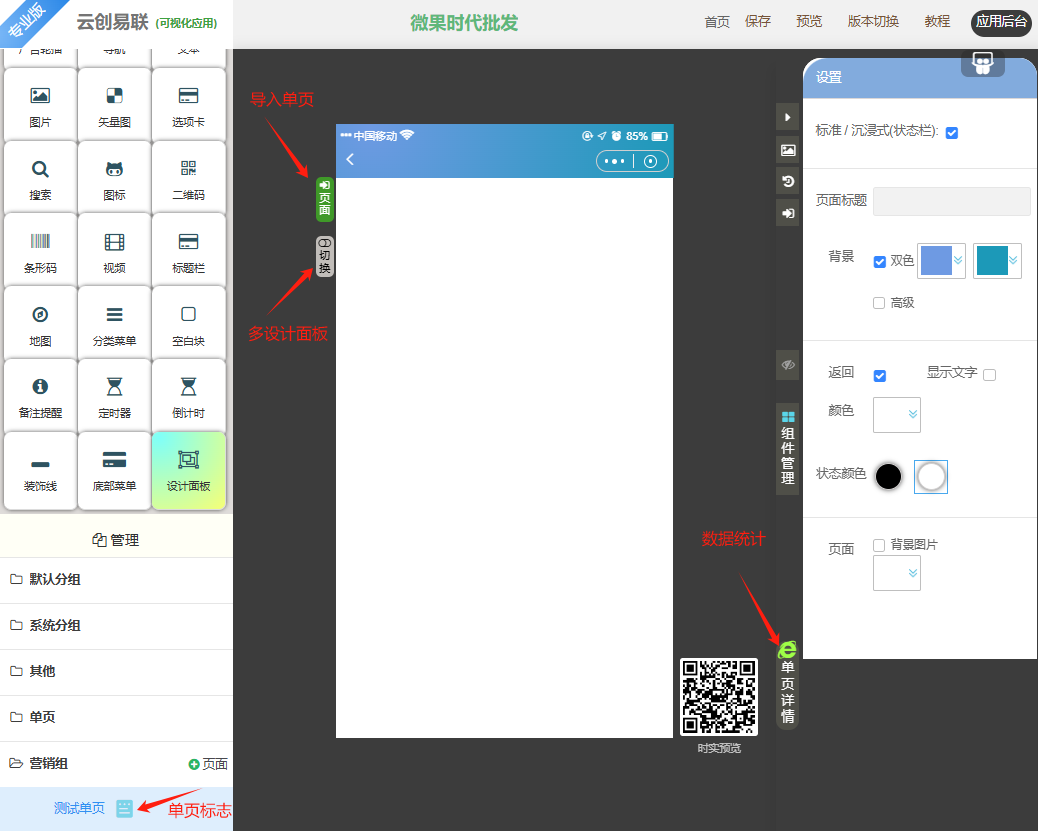Open the 版本切换 menu item
The width and height of the screenshot is (1038, 831).
(x=873, y=22)
